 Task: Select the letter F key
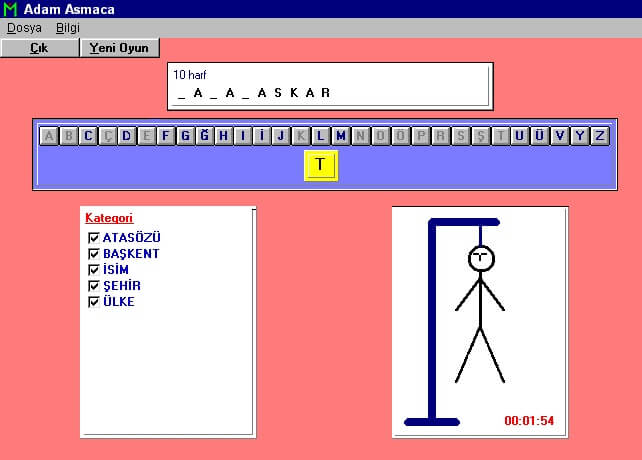coord(166,136)
